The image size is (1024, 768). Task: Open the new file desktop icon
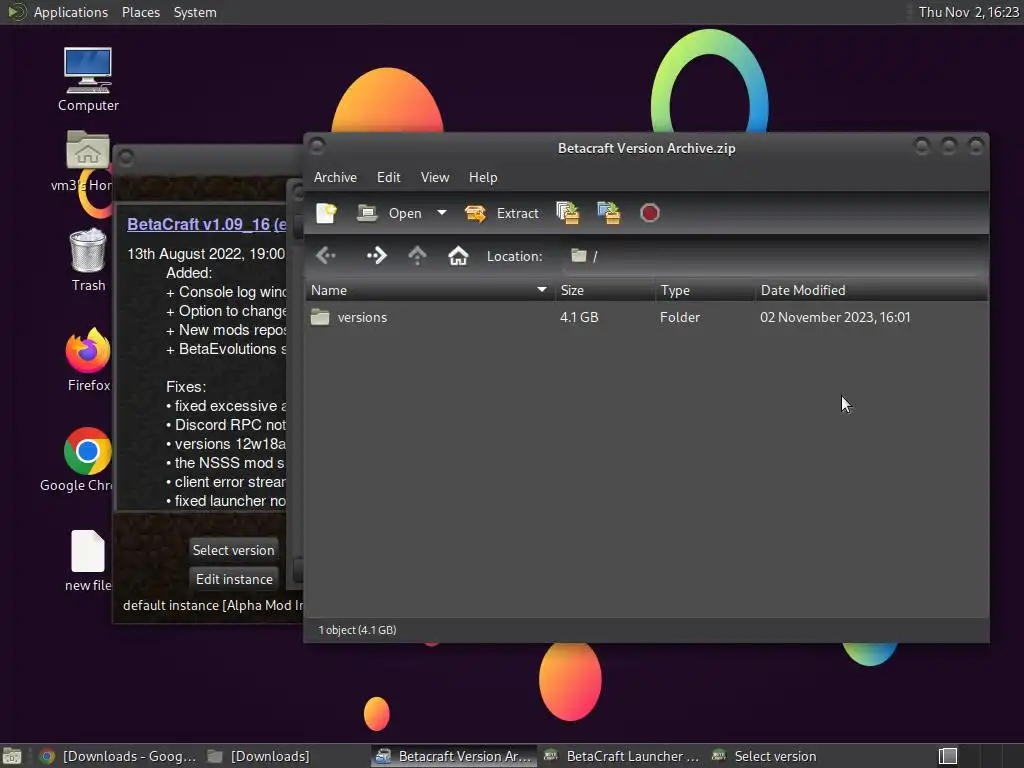coord(88,560)
